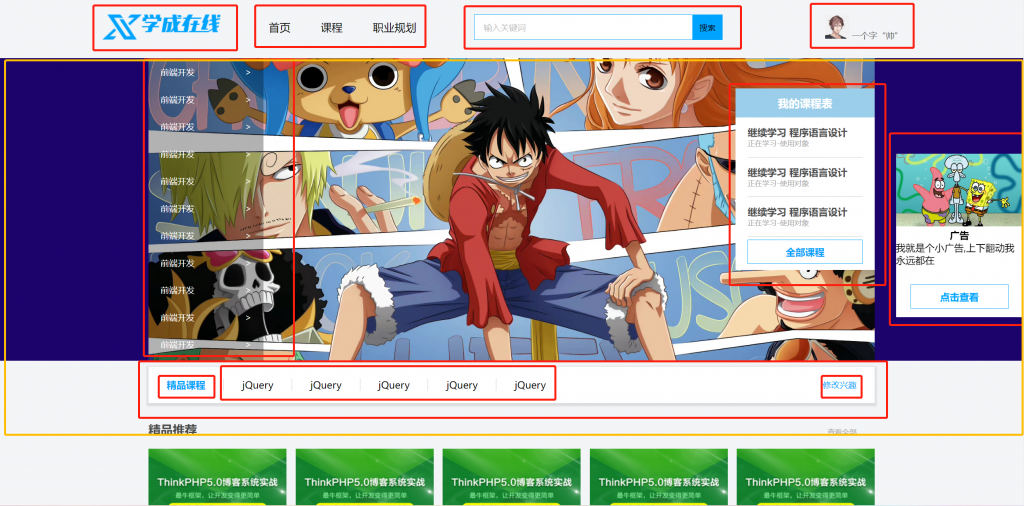This screenshot has width=1024, height=506.
Task: Open 全部课程 in the course panel
Action: [x=805, y=252]
